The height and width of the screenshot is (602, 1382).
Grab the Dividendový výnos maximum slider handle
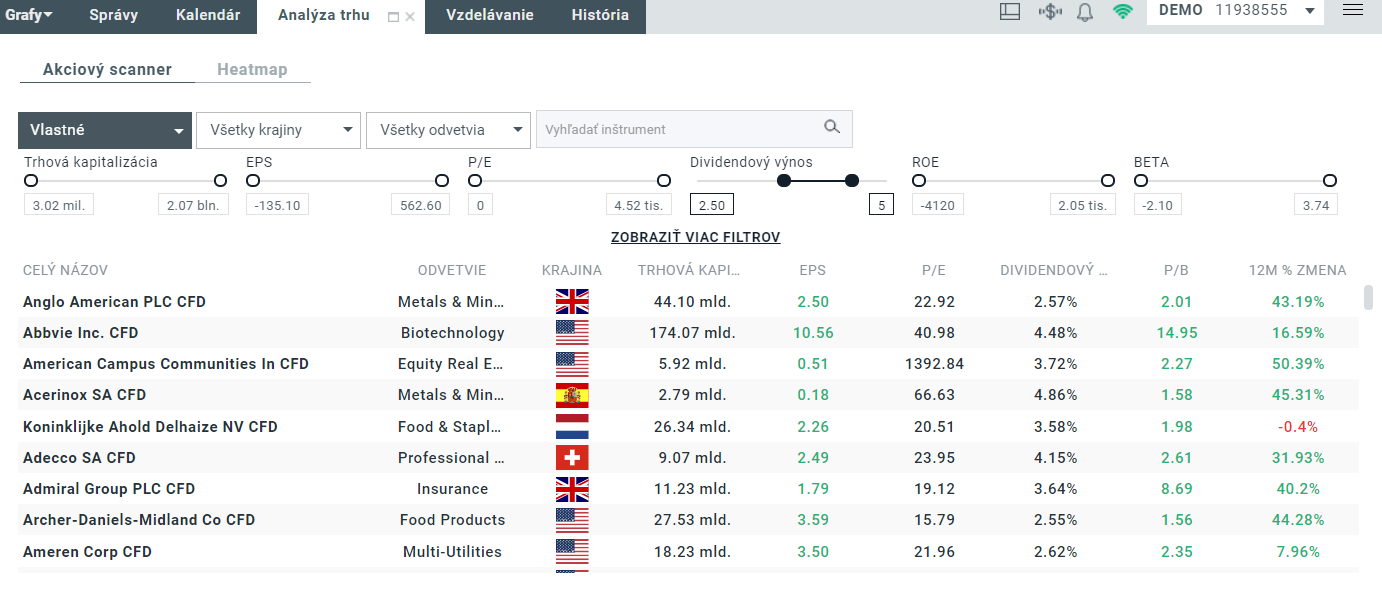tap(852, 181)
